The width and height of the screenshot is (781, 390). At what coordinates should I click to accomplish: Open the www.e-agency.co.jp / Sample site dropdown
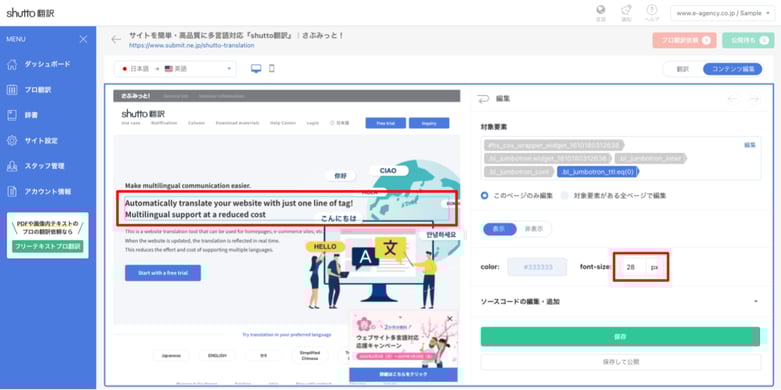pyautogui.click(x=723, y=13)
